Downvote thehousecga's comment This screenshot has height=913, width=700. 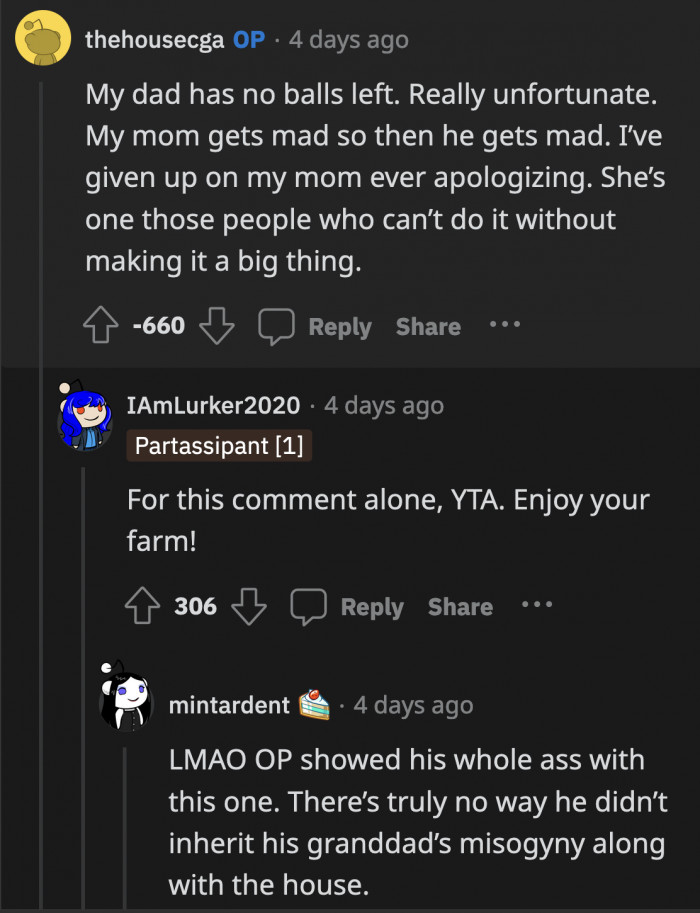coord(217,325)
